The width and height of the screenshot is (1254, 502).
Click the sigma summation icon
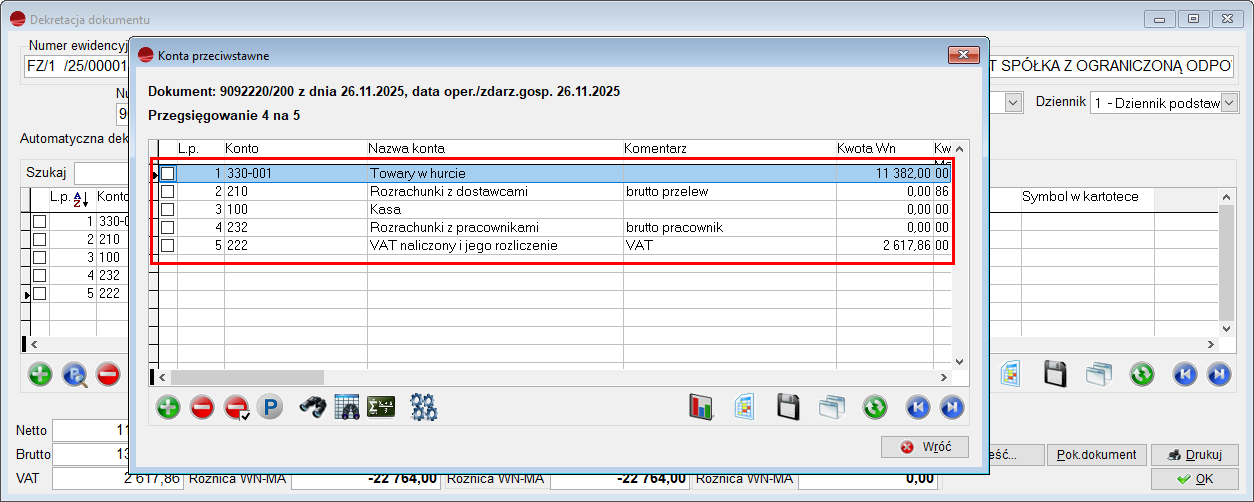380,407
